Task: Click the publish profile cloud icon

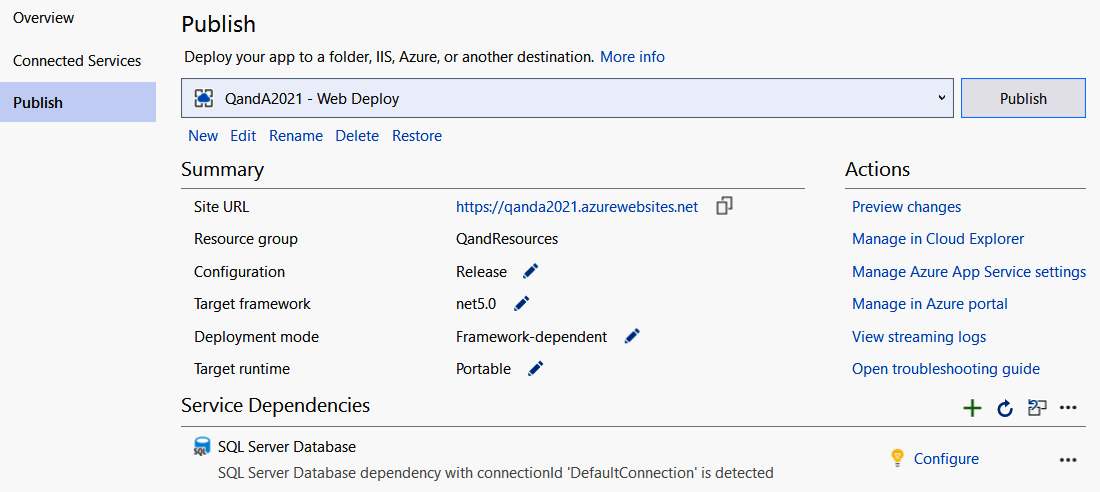Action: coord(203,98)
